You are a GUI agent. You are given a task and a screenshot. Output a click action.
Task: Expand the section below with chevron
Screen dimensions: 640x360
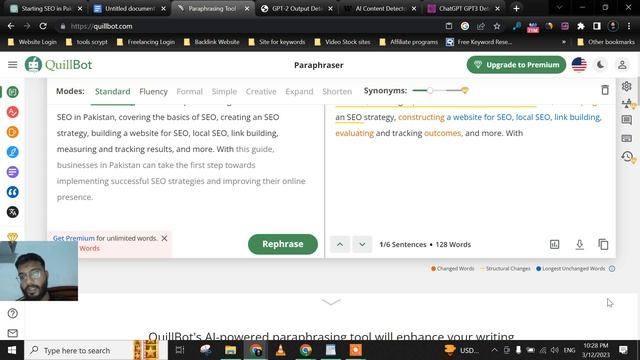coord(331,302)
